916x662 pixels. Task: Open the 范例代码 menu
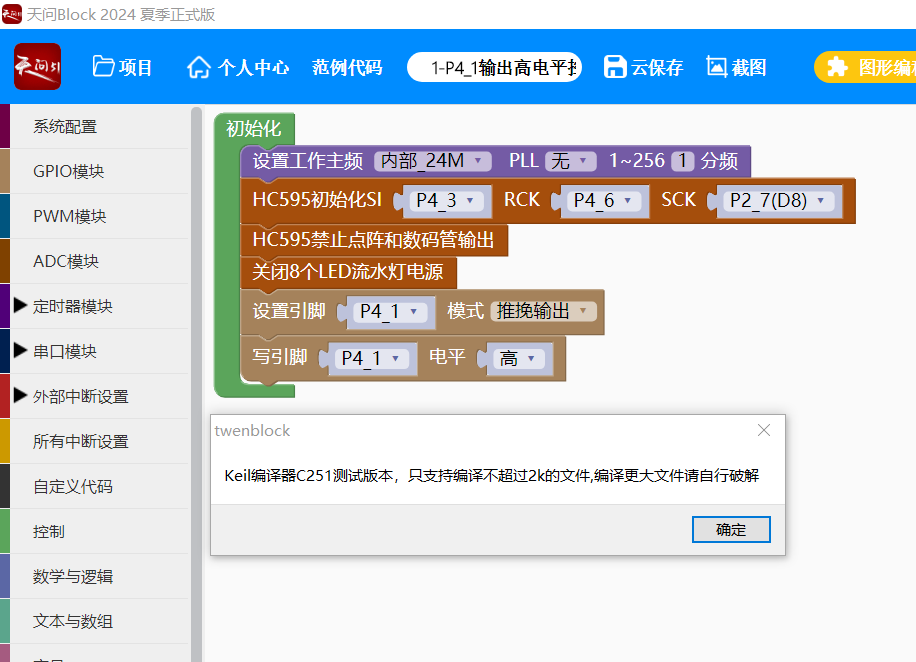pyautogui.click(x=347, y=67)
